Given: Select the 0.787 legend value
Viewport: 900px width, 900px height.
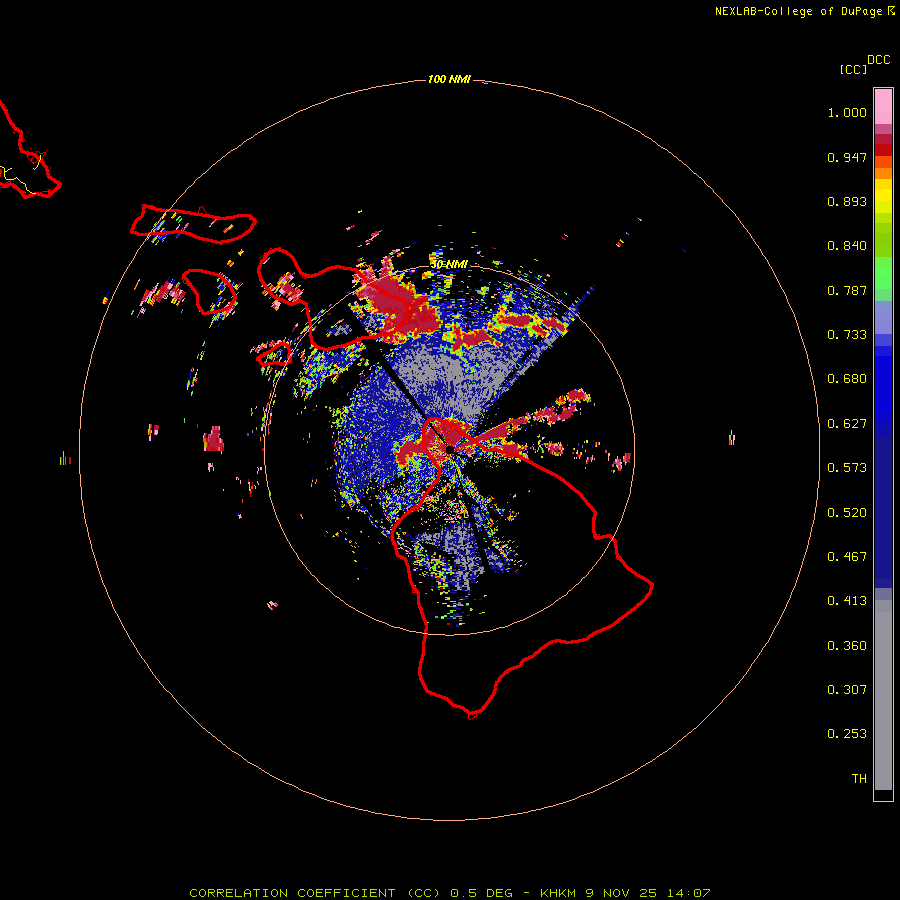Looking at the screenshot, I should (x=847, y=290).
